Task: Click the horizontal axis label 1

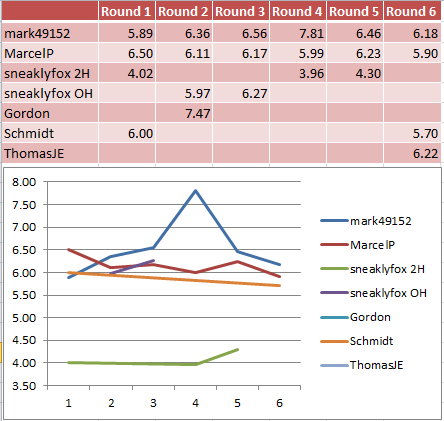Action: click(68, 403)
